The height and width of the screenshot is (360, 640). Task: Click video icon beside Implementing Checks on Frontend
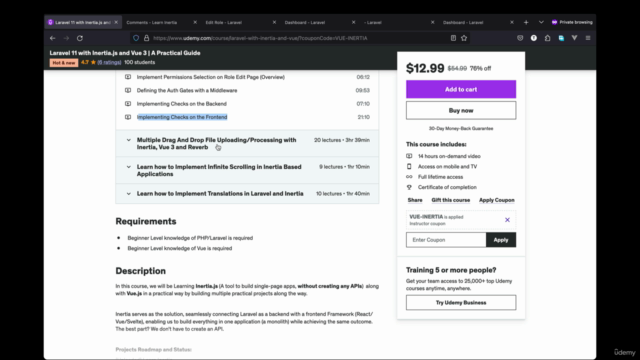point(128,117)
